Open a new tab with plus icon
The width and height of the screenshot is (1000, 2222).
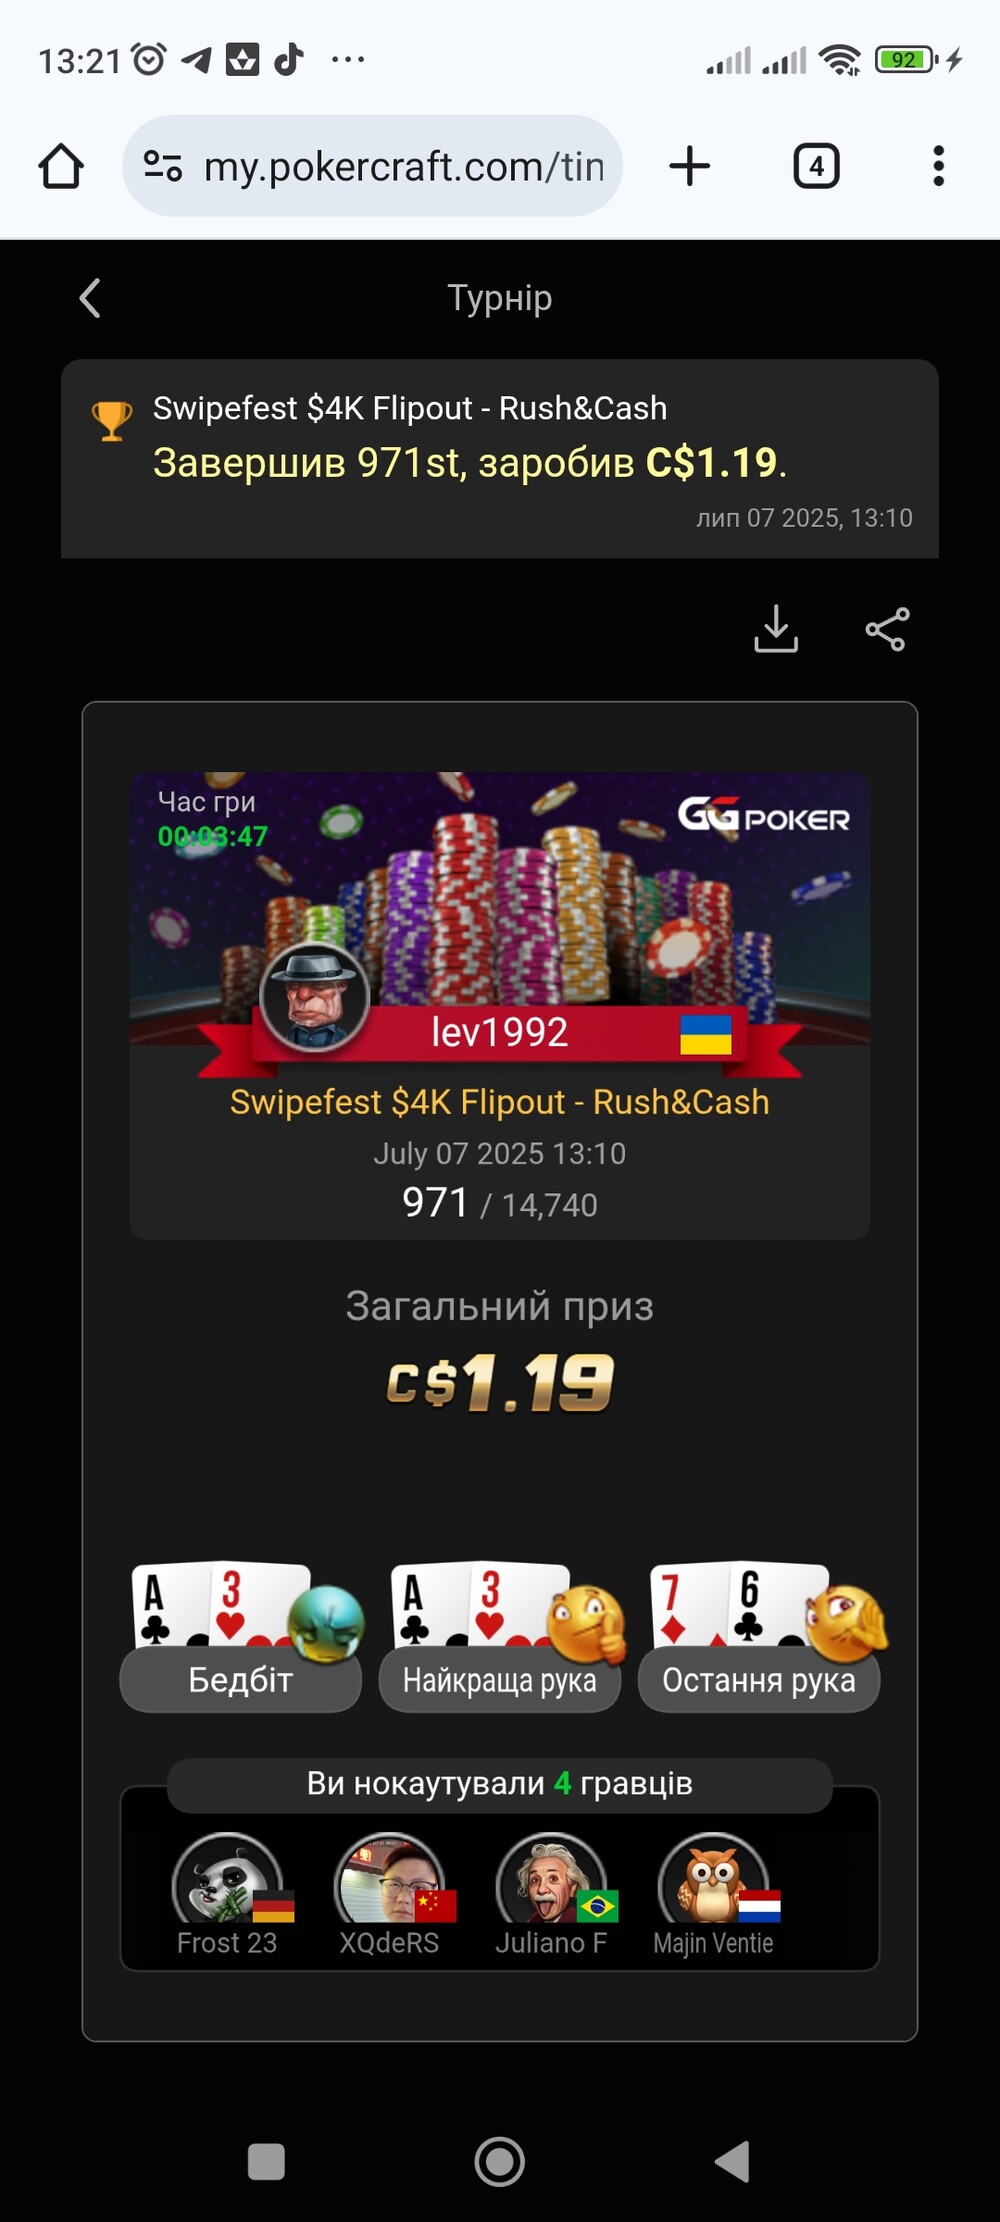pos(689,166)
